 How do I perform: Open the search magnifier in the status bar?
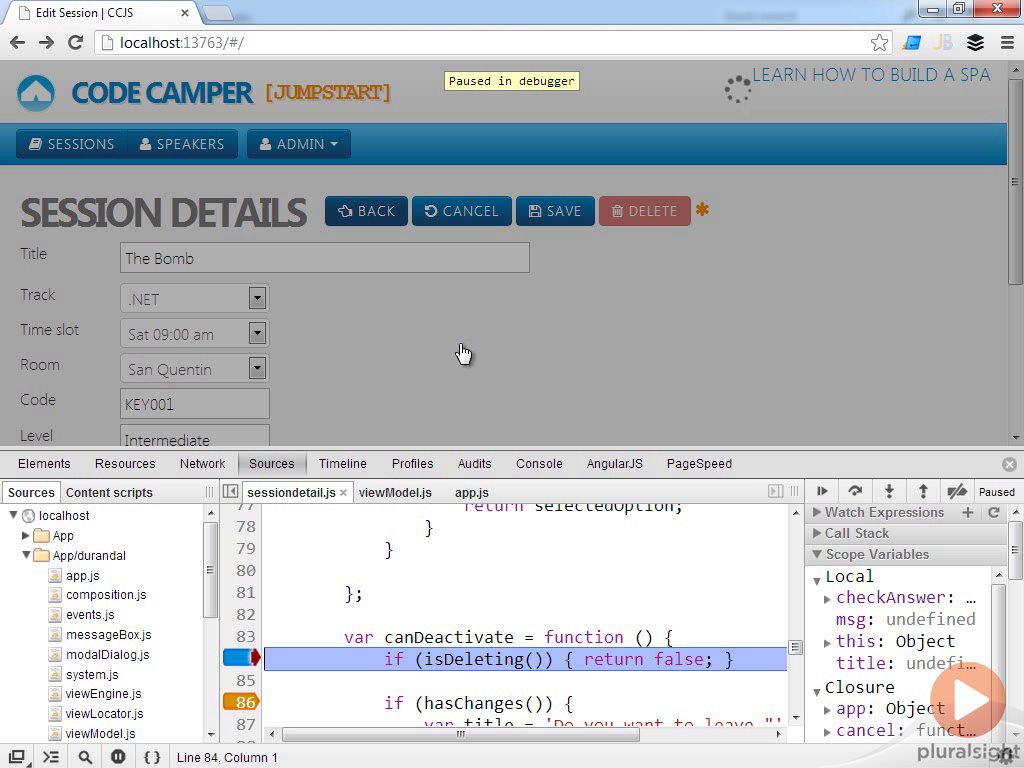pyautogui.click(x=85, y=757)
